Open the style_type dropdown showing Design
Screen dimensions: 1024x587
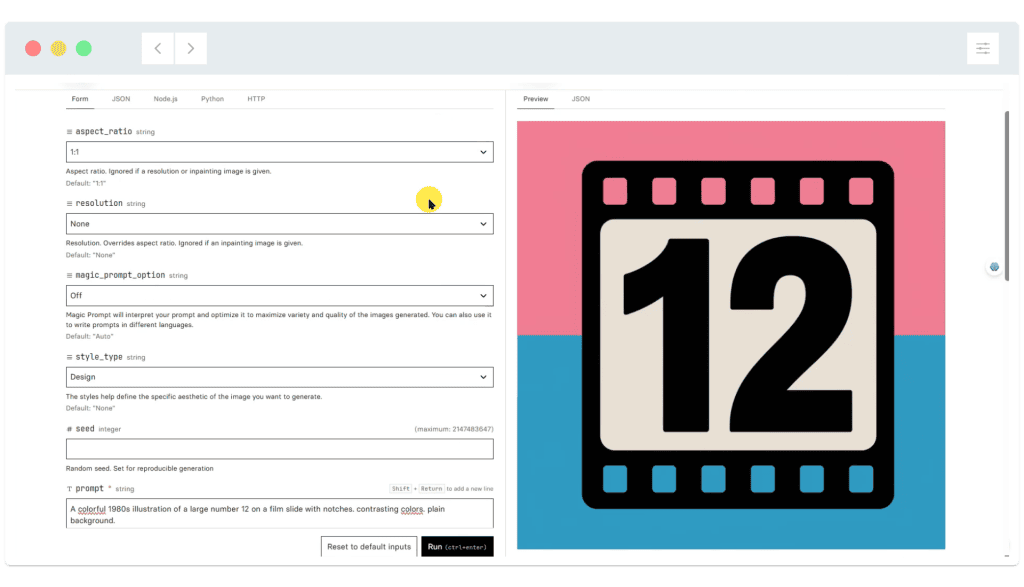pyautogui.click(x=280, y=377)
